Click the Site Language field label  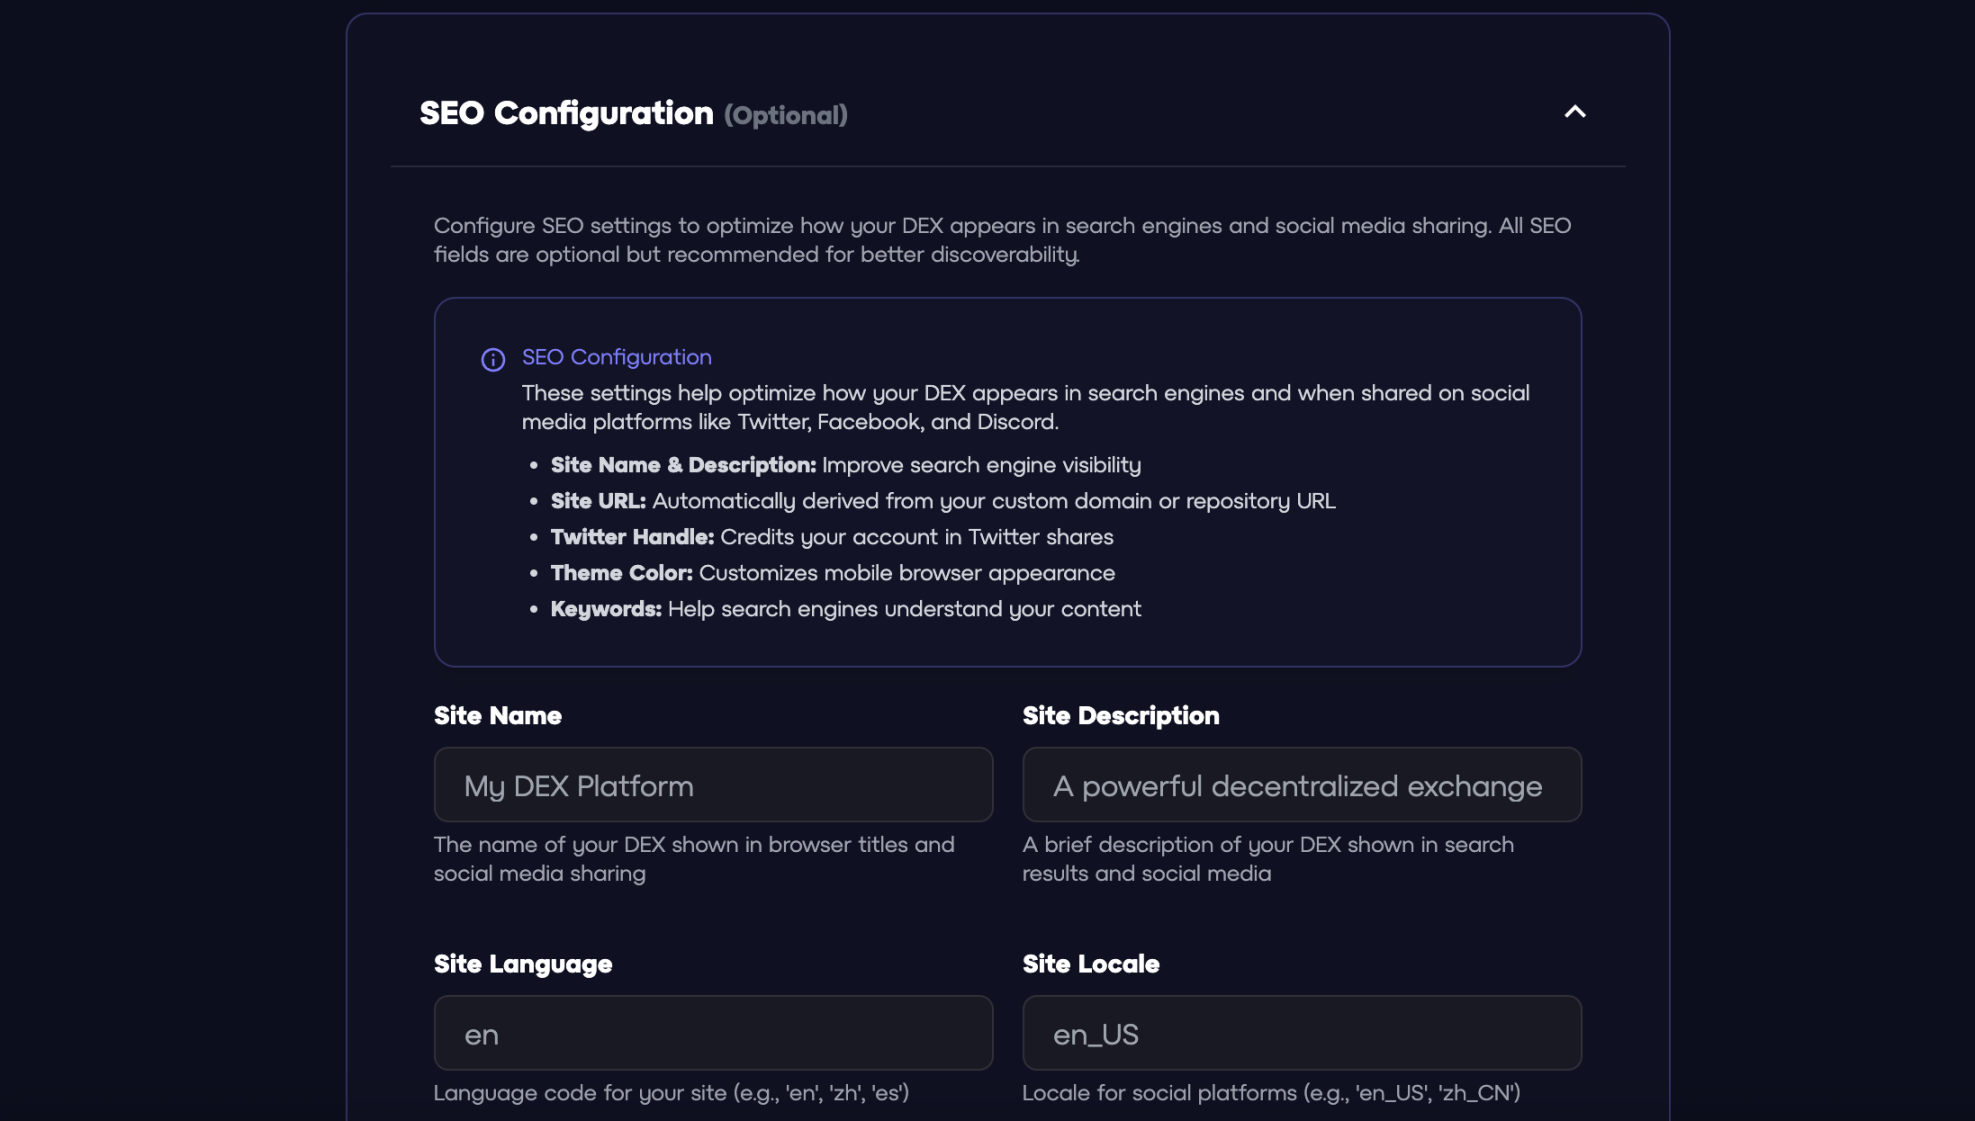click(x=522, y=964)
